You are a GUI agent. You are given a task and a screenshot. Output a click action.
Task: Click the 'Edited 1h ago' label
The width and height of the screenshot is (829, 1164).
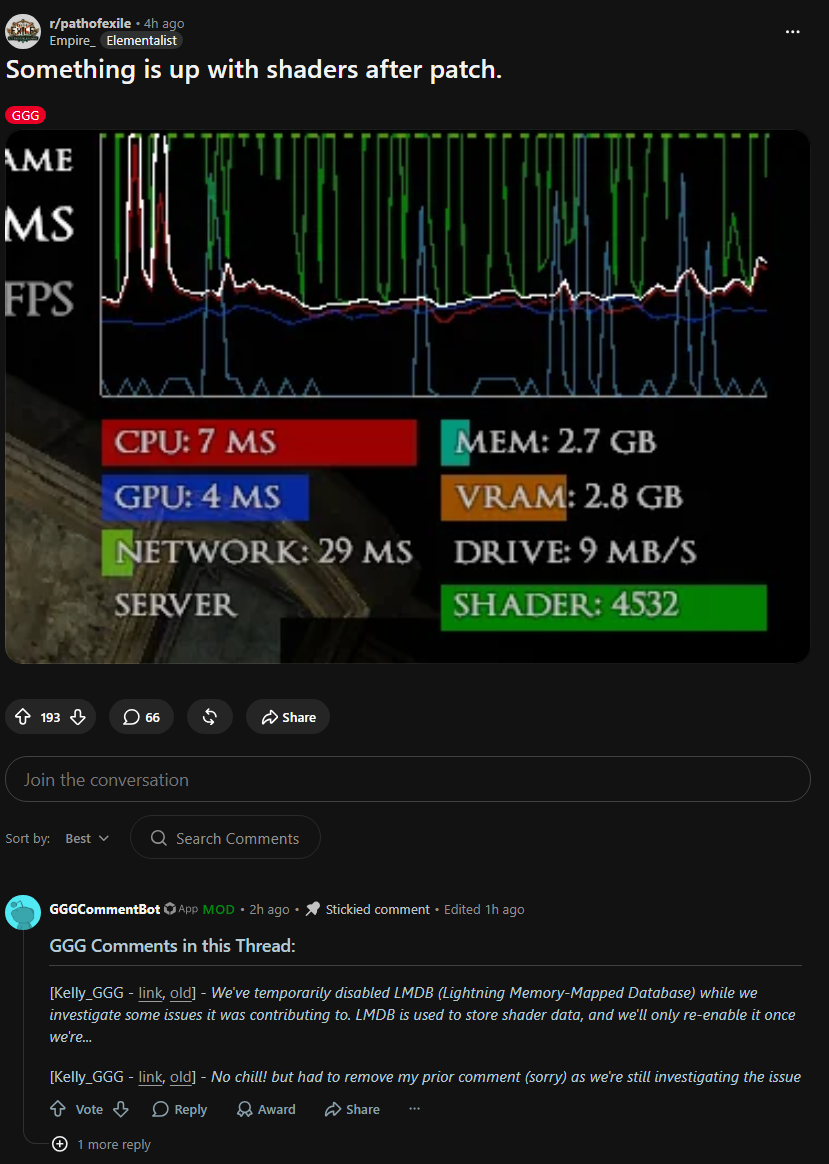[x=484, y=909]
